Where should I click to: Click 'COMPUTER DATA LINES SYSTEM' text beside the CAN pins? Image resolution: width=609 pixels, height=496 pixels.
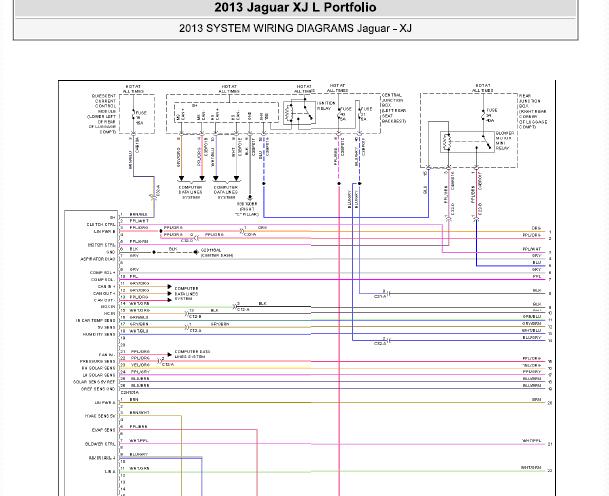click(186, 294)
